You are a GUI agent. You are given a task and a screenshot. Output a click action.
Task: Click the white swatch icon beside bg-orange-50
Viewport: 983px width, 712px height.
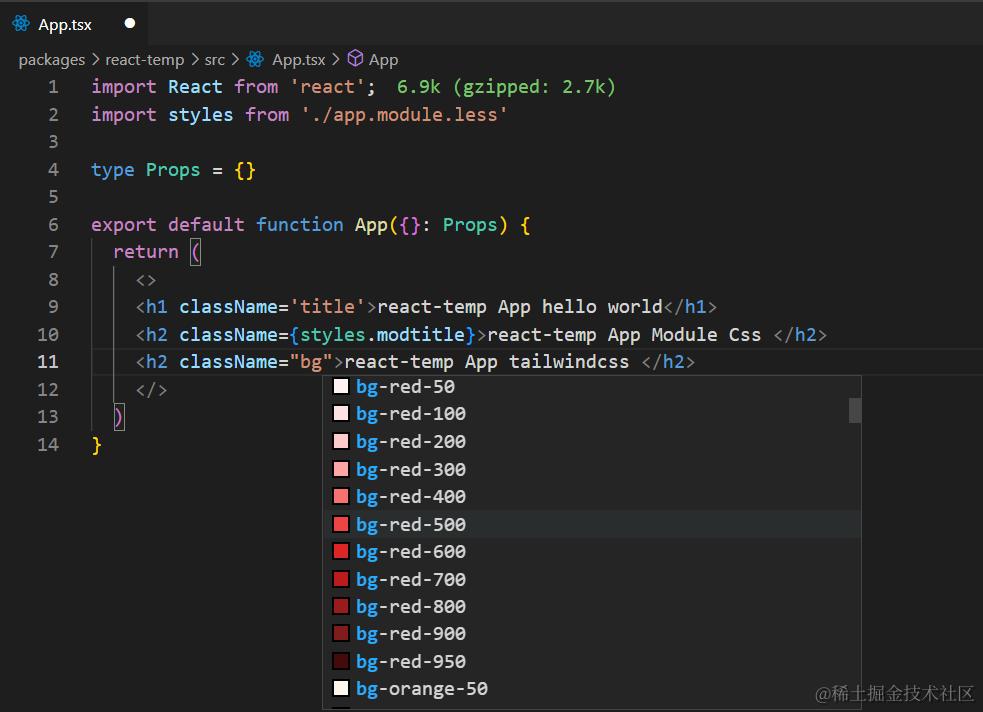(x=339, y=689)
